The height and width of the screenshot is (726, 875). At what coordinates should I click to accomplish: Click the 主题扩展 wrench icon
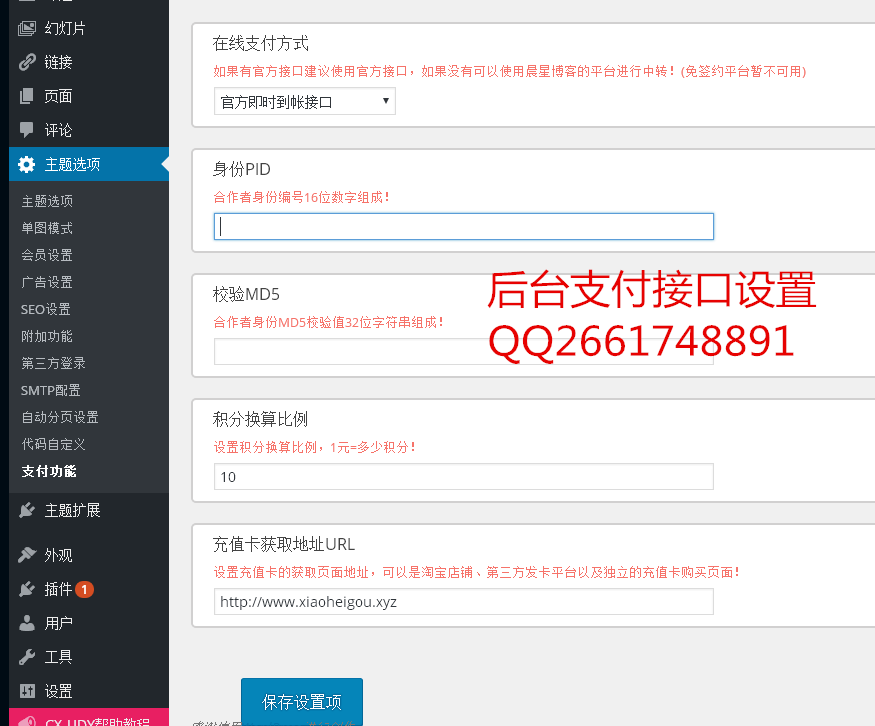pos(27,510)
